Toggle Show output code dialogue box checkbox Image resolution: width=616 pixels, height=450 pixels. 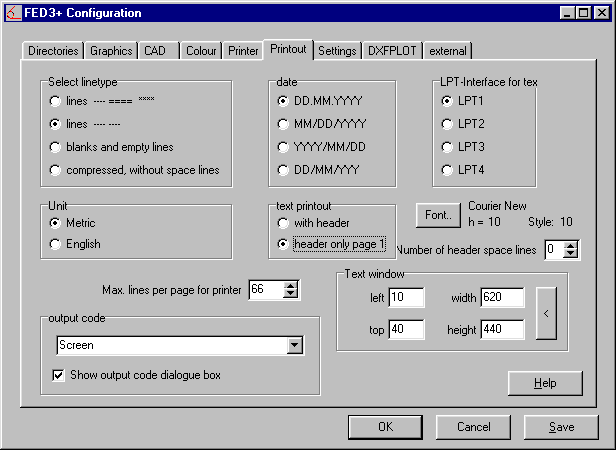58,375
